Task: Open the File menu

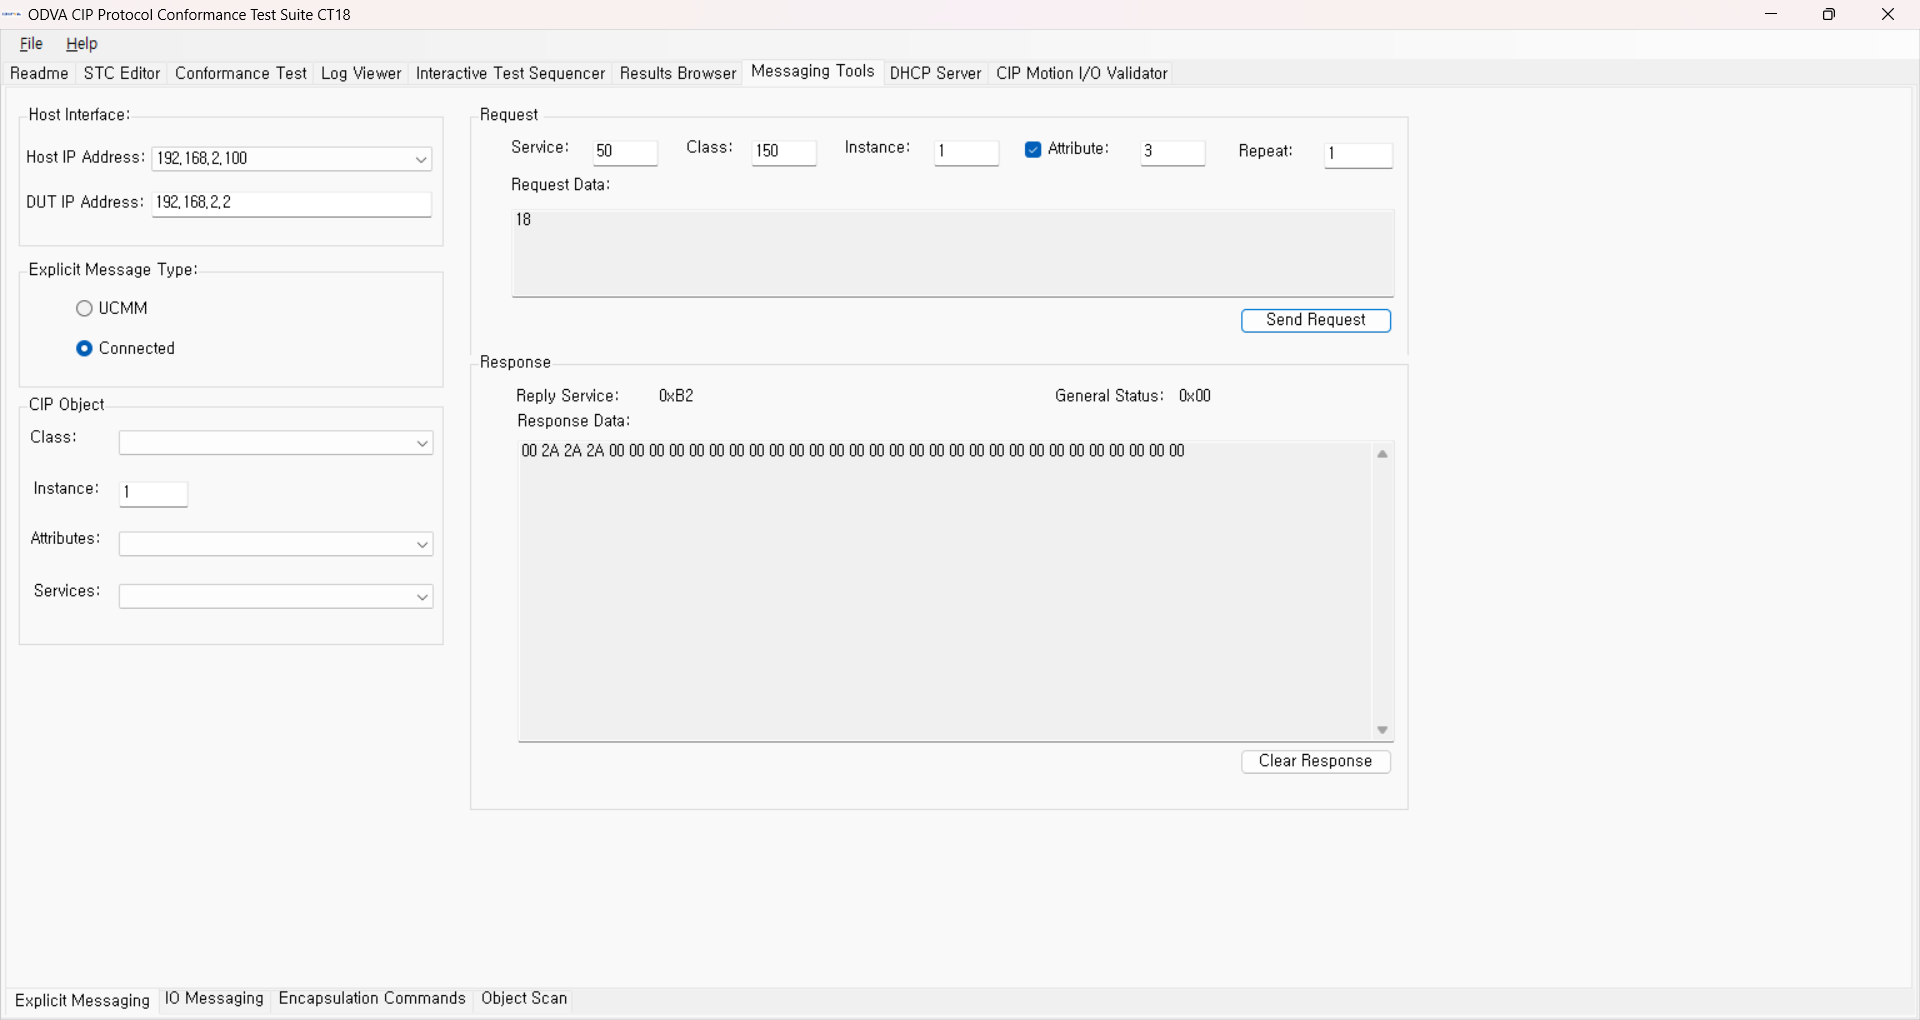Action: 32,44
